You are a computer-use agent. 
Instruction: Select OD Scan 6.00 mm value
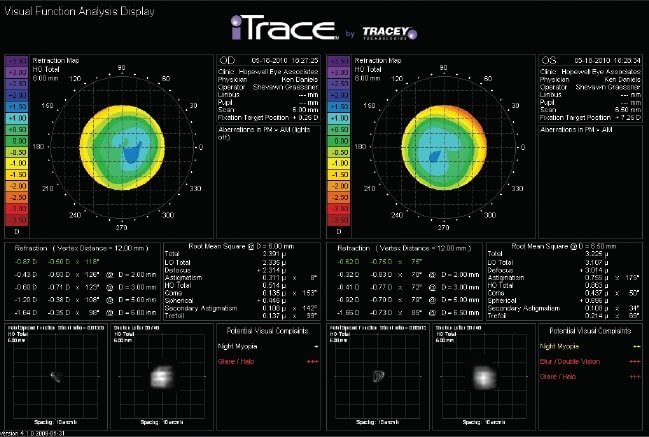[x=305, y=110]
